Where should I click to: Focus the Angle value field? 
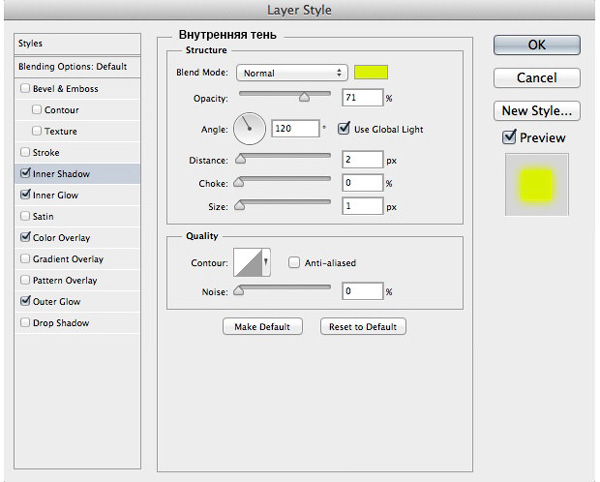click(x=295, y=128)
